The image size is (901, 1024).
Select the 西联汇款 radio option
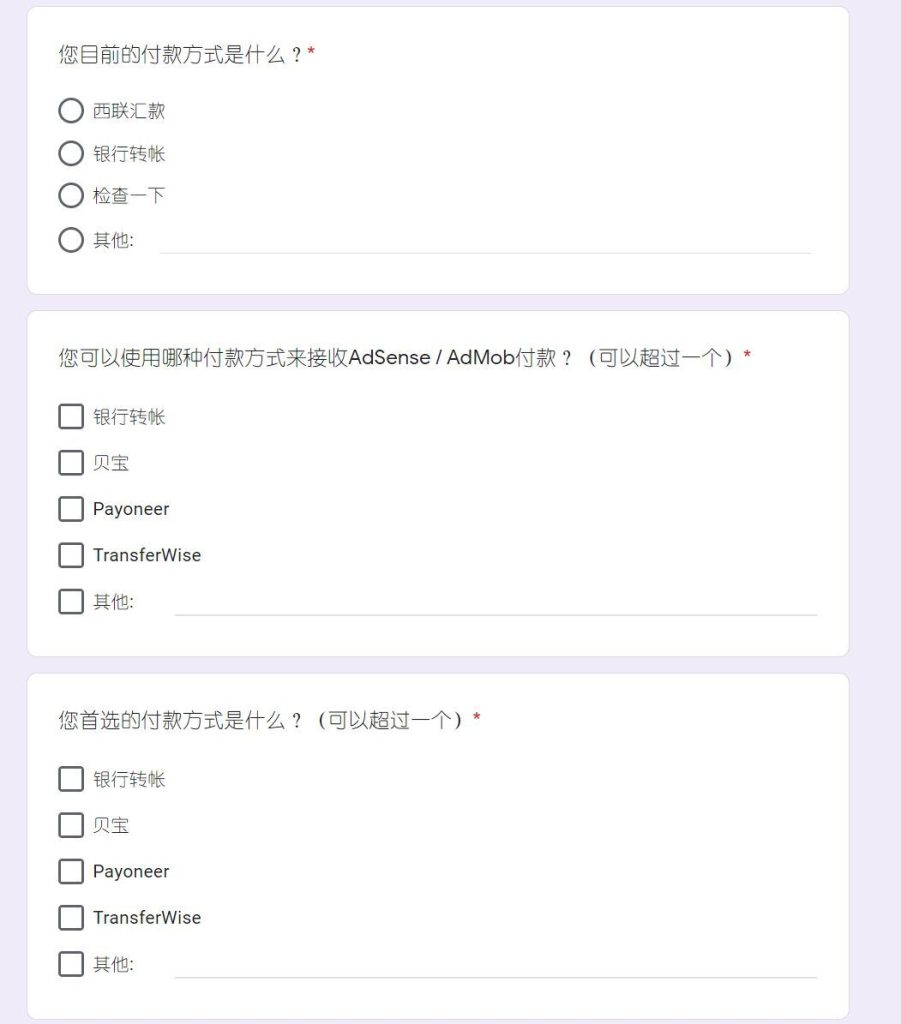click(x=71, y=111)
